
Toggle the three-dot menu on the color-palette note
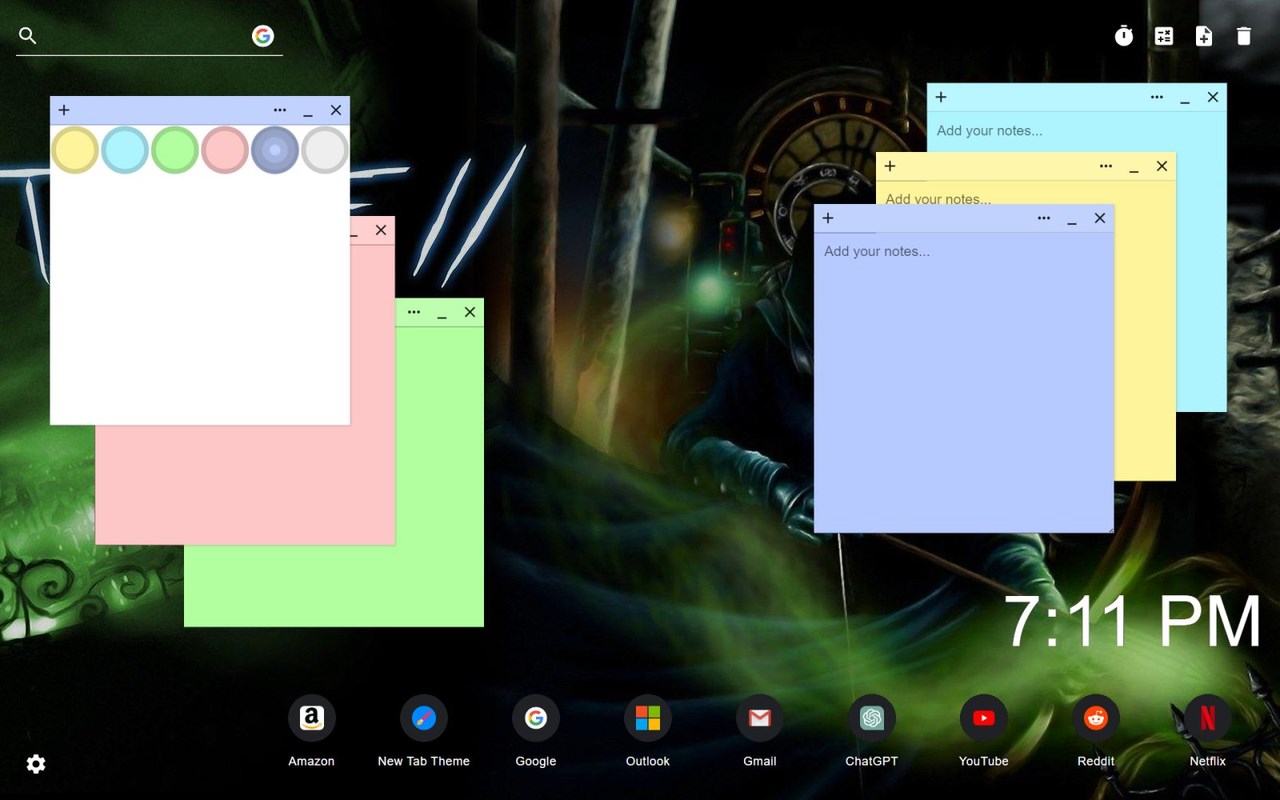(280, 110)
